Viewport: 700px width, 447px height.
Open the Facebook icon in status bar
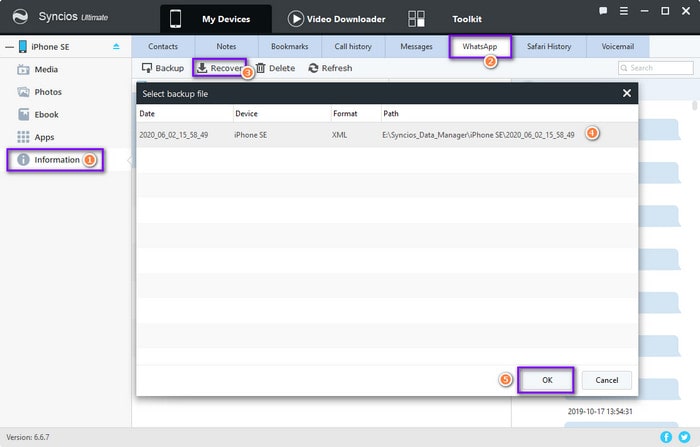(666, 437)
